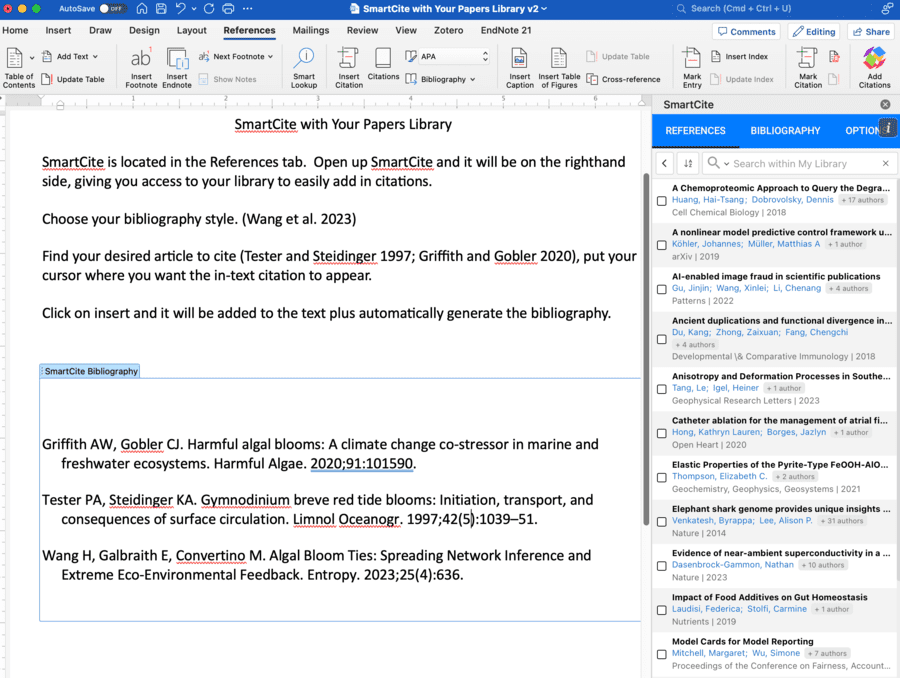Click the Redo arrow icon
Viewport: 900px width, 678px height.
(x=209, y=9)
